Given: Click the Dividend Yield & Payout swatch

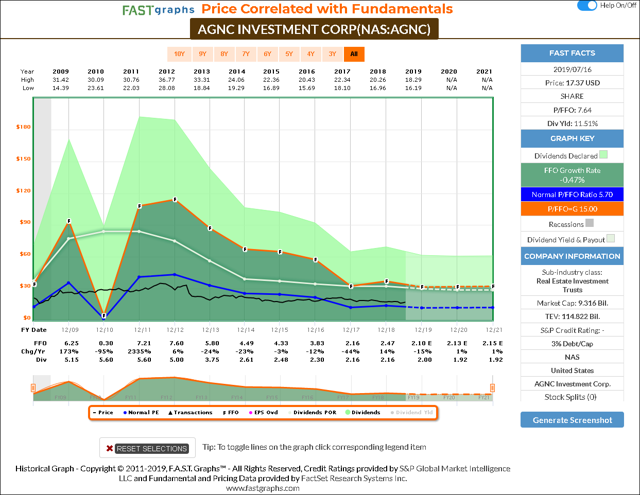Looking at the screenshot, I should pyautogui.click(x=611, y=238).
